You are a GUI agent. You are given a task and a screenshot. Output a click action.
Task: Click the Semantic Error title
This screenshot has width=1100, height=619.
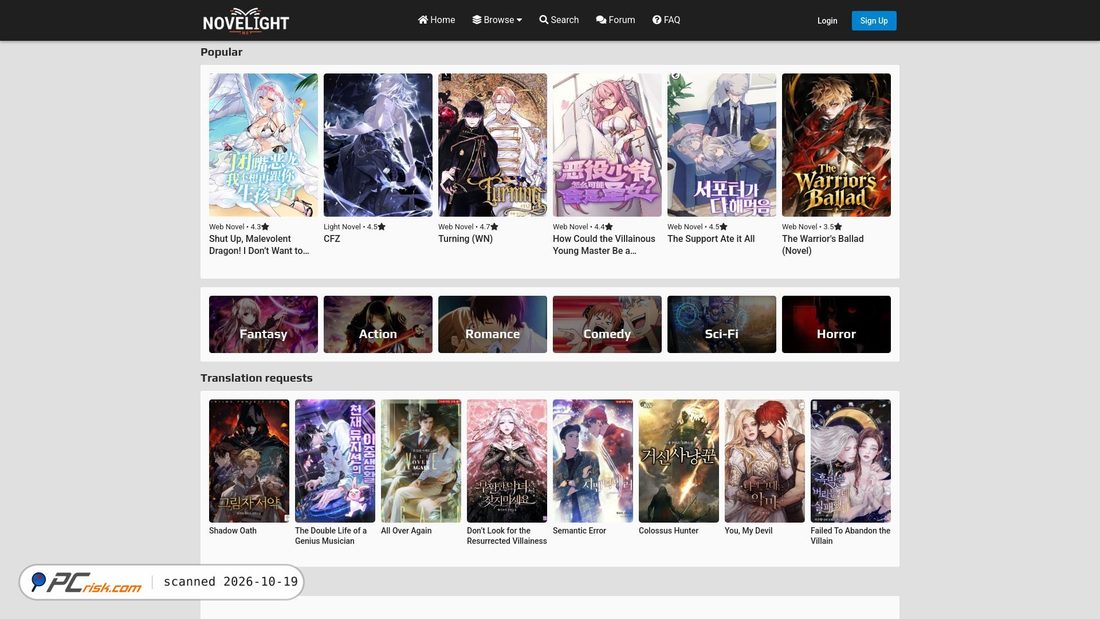coord(579,531)
